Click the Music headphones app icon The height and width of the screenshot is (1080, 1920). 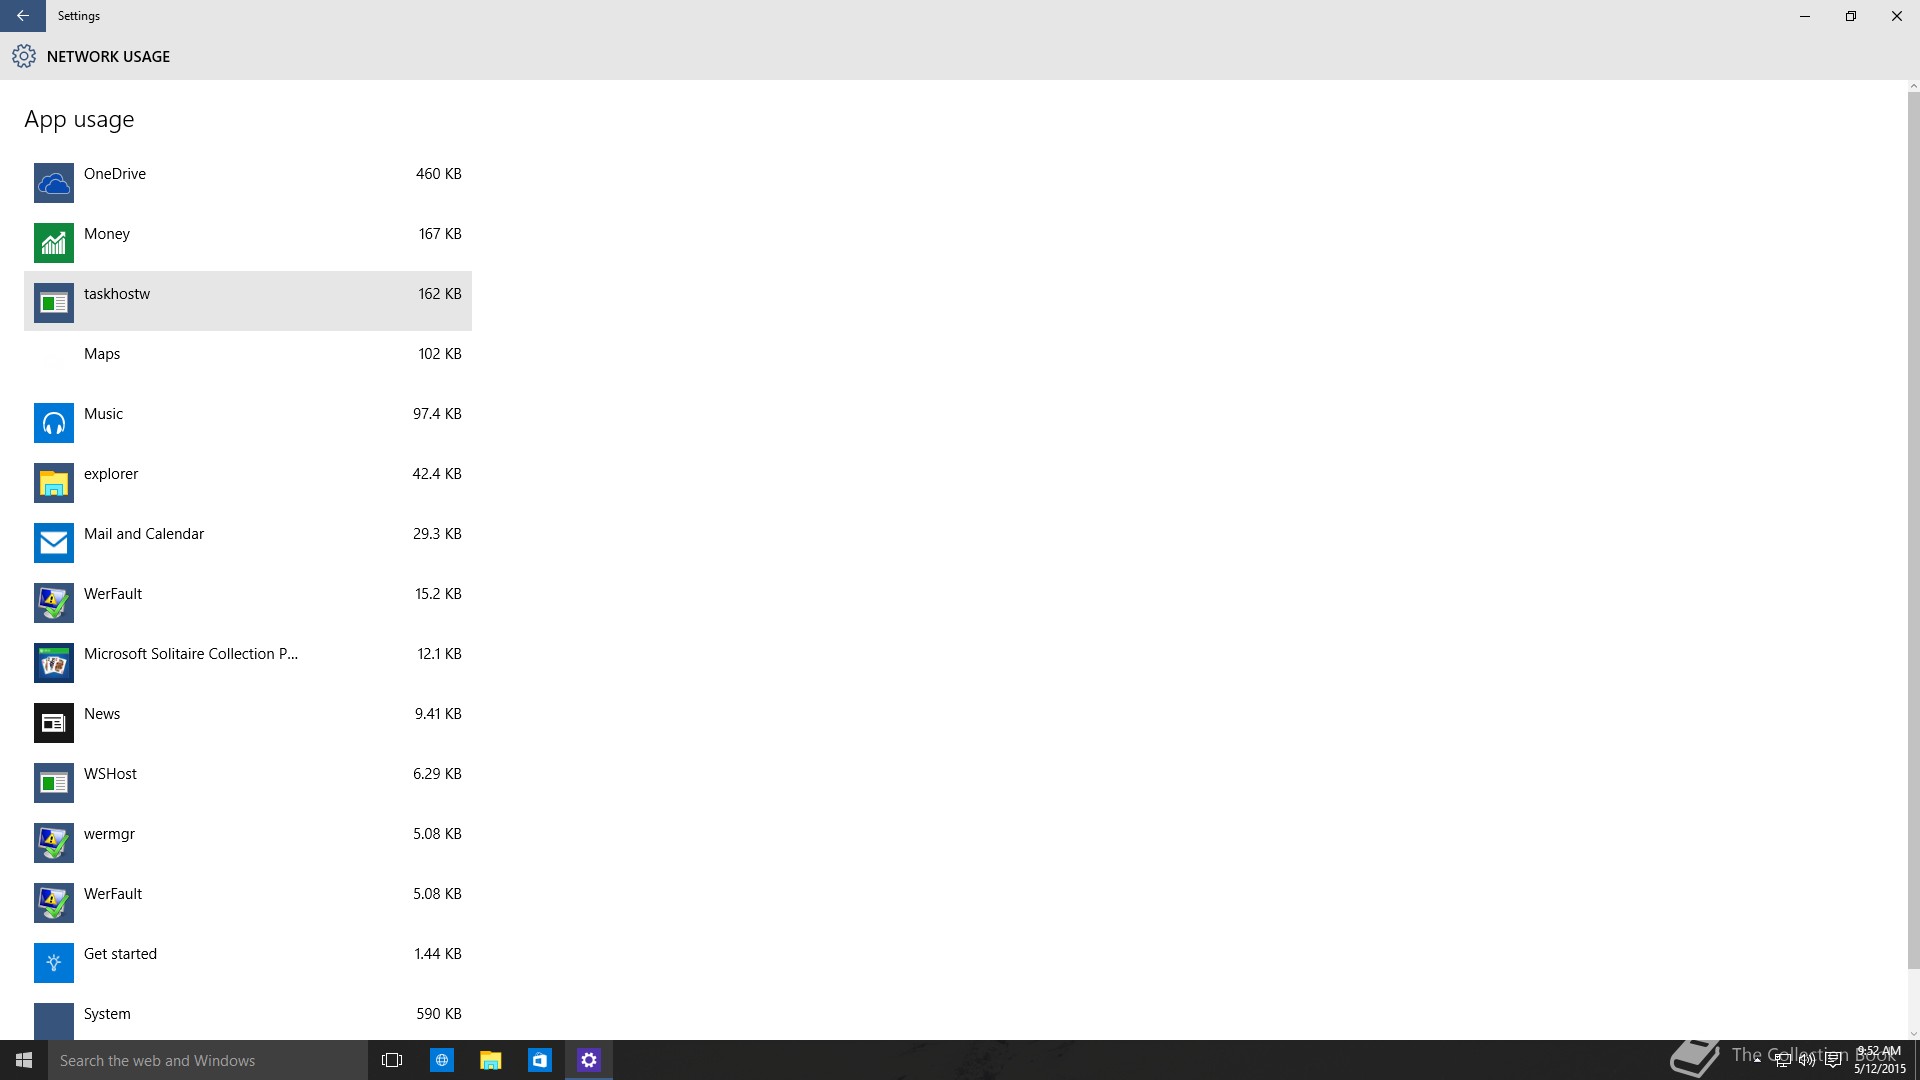54,423
